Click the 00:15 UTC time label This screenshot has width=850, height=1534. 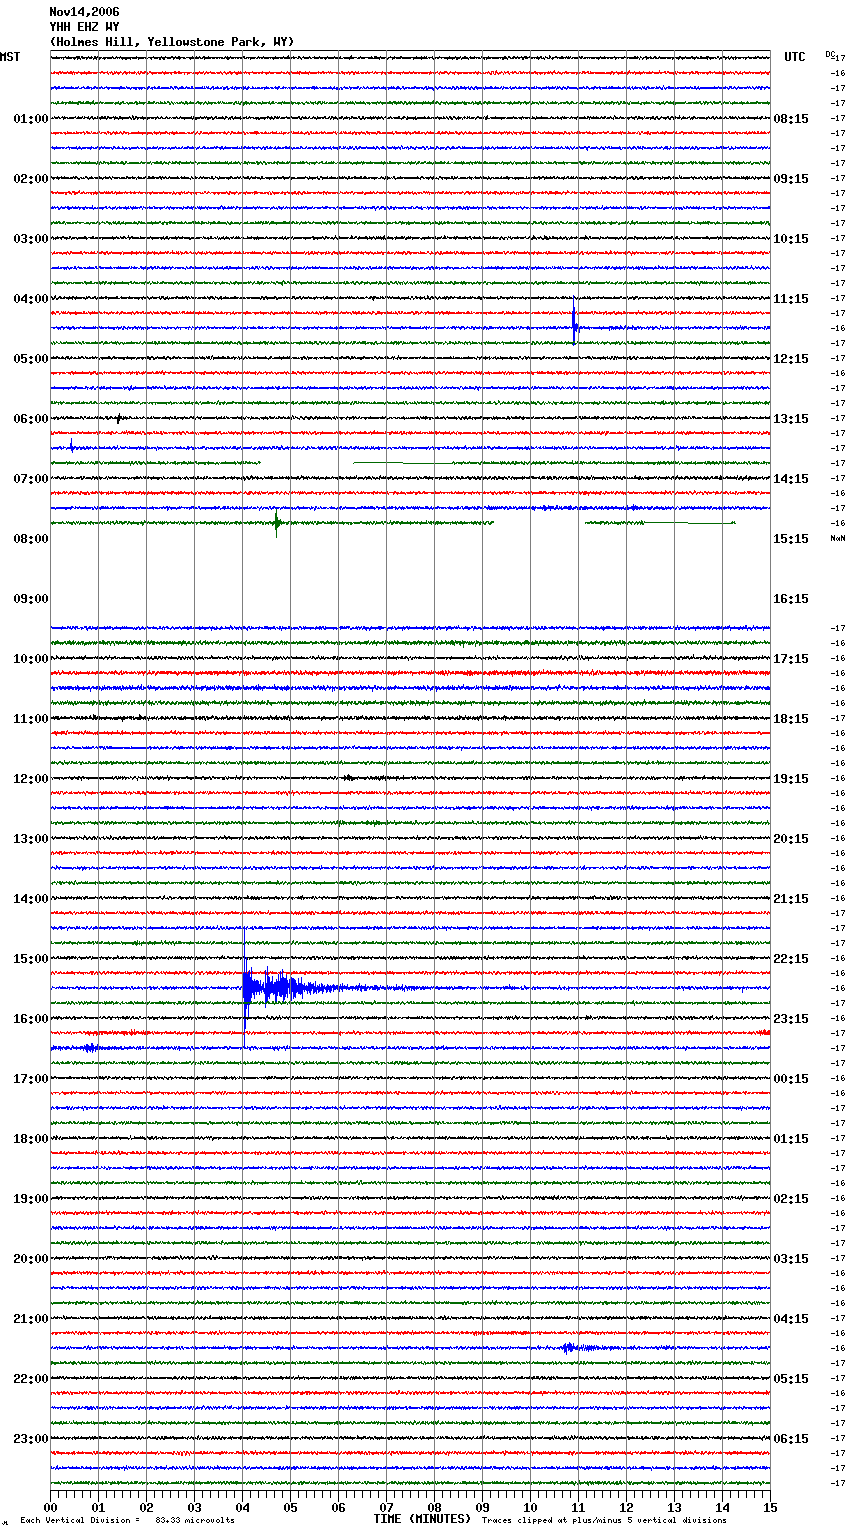click(791, 1079)
